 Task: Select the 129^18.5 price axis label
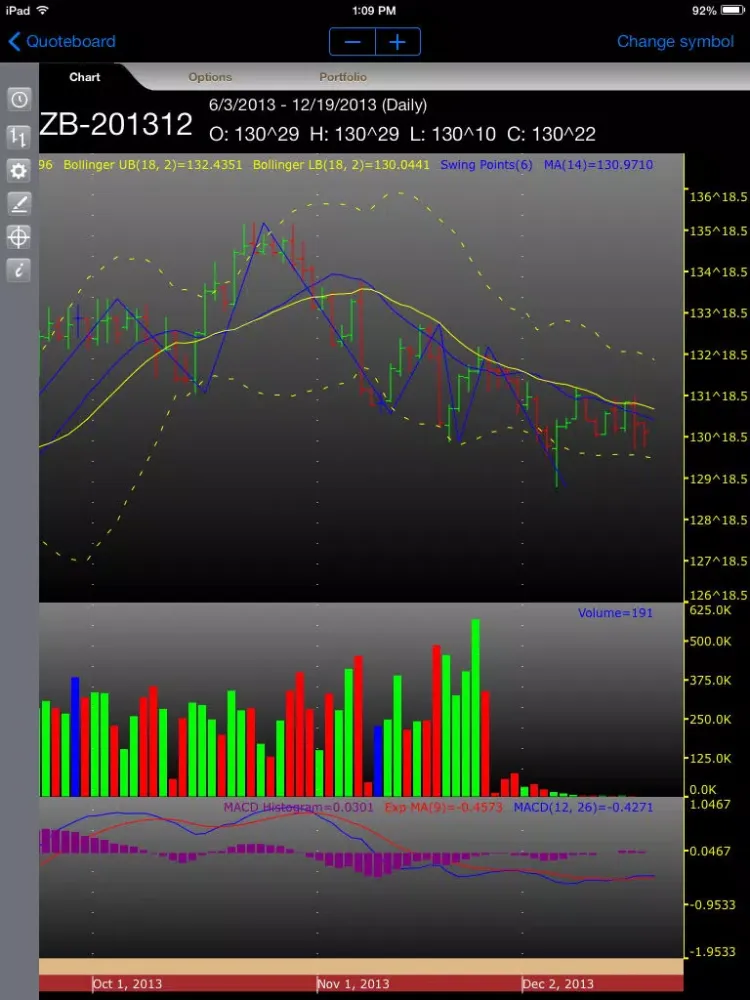tap(718, 478)
